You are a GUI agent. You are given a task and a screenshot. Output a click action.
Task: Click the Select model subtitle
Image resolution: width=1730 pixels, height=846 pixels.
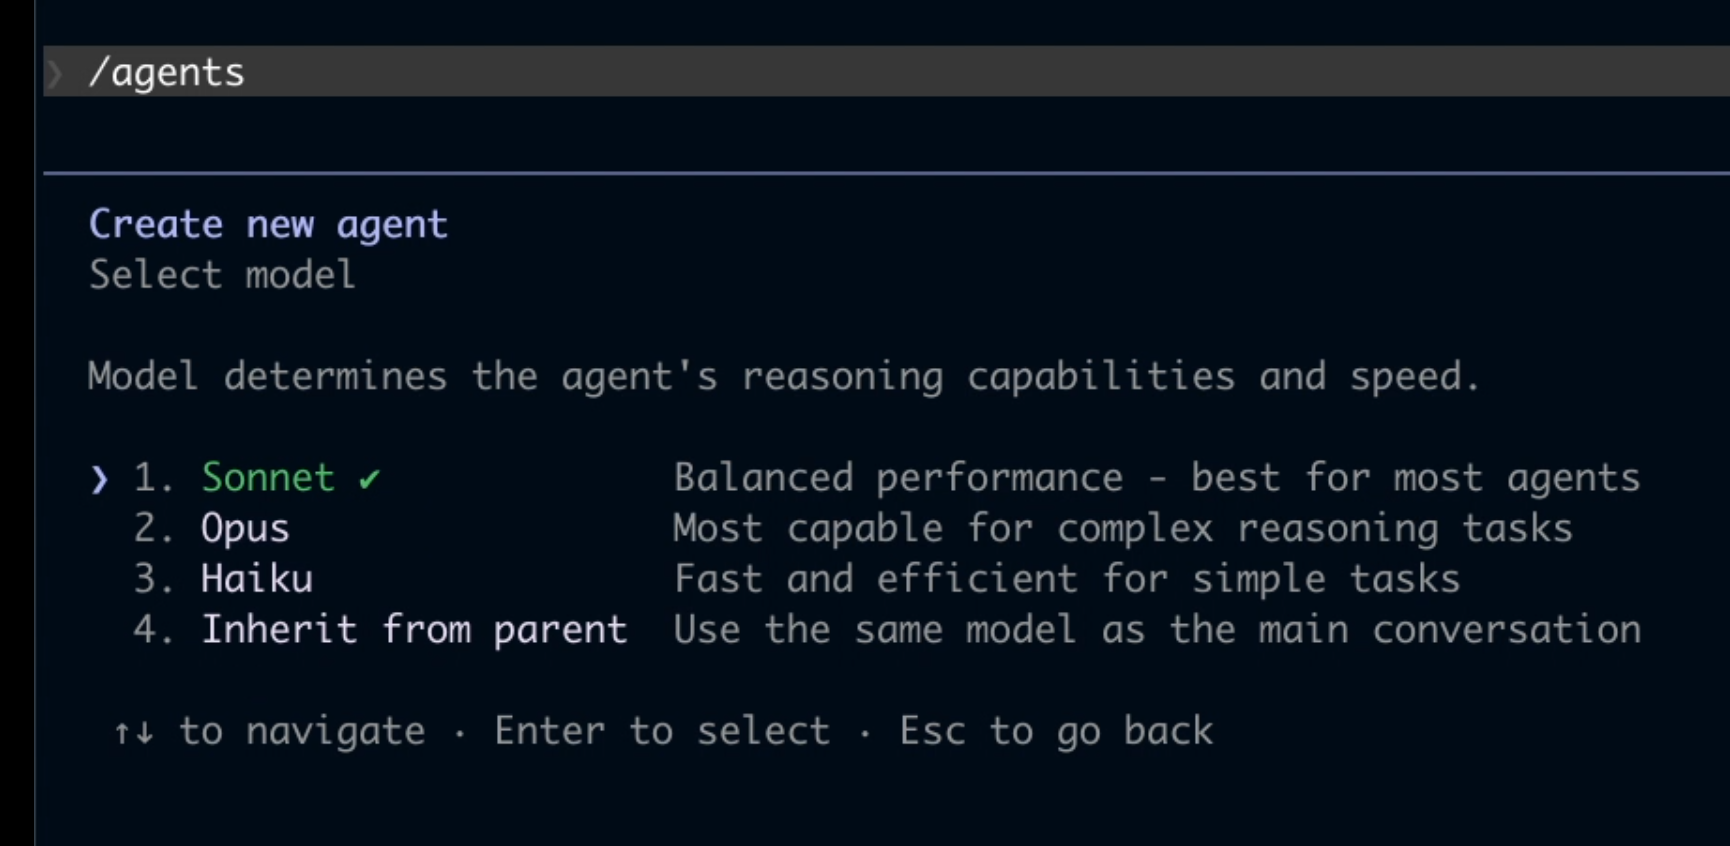coord(222,275)
